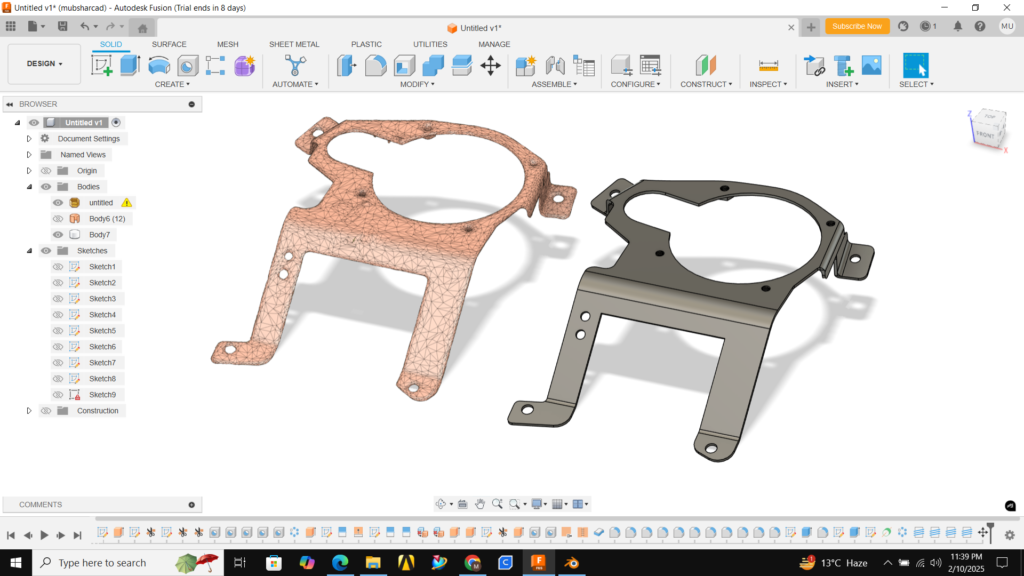The image size is (1024, 576).
Task: Click the Fillet tool in Modify
Action: 376,66
